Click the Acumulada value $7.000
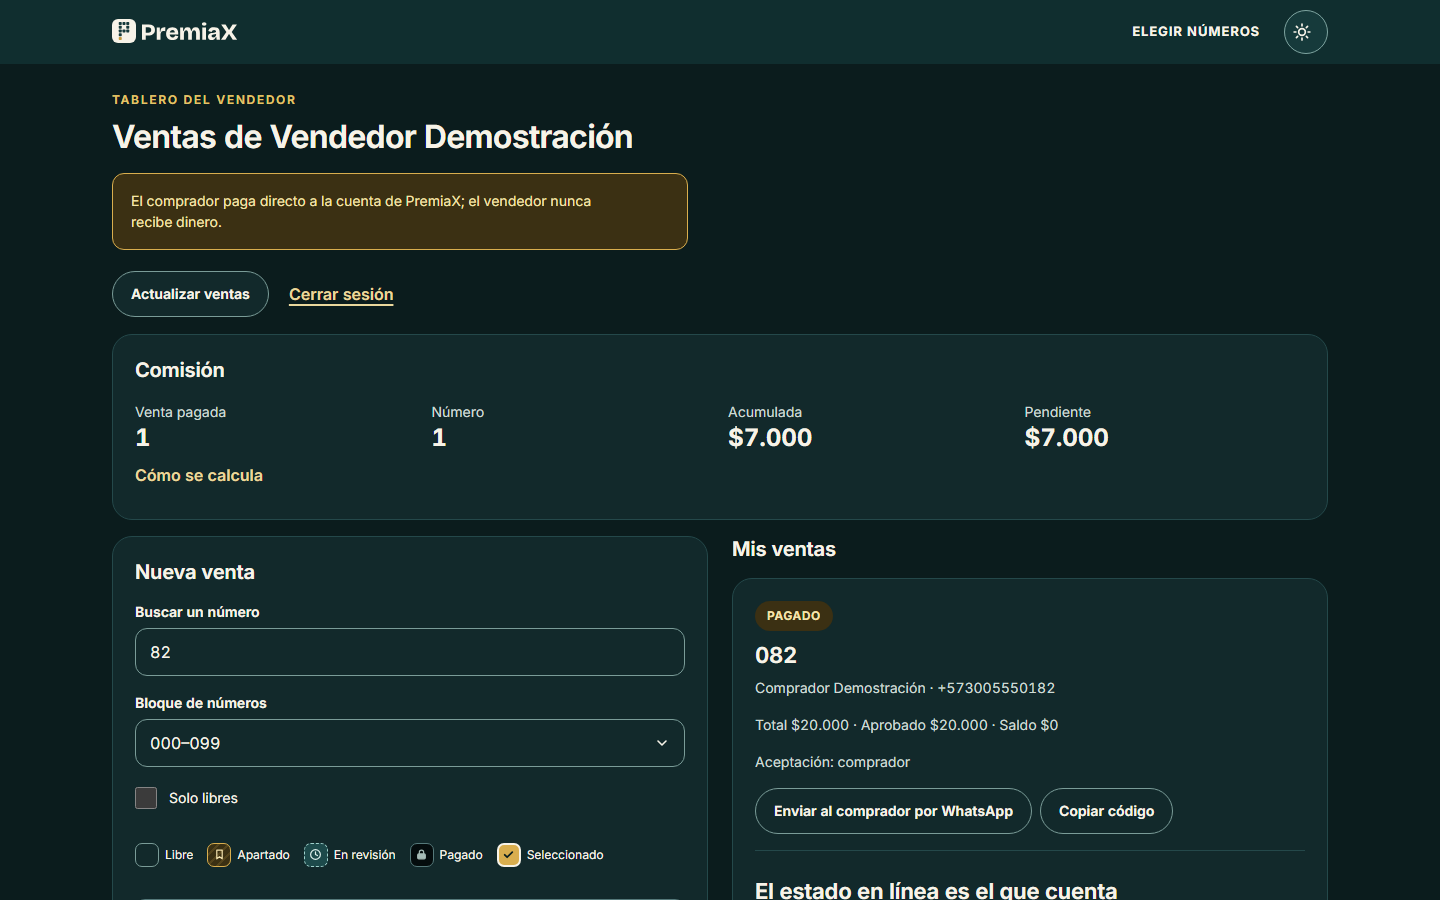This screenshot has height=900, width=1440. click(770, 437)
